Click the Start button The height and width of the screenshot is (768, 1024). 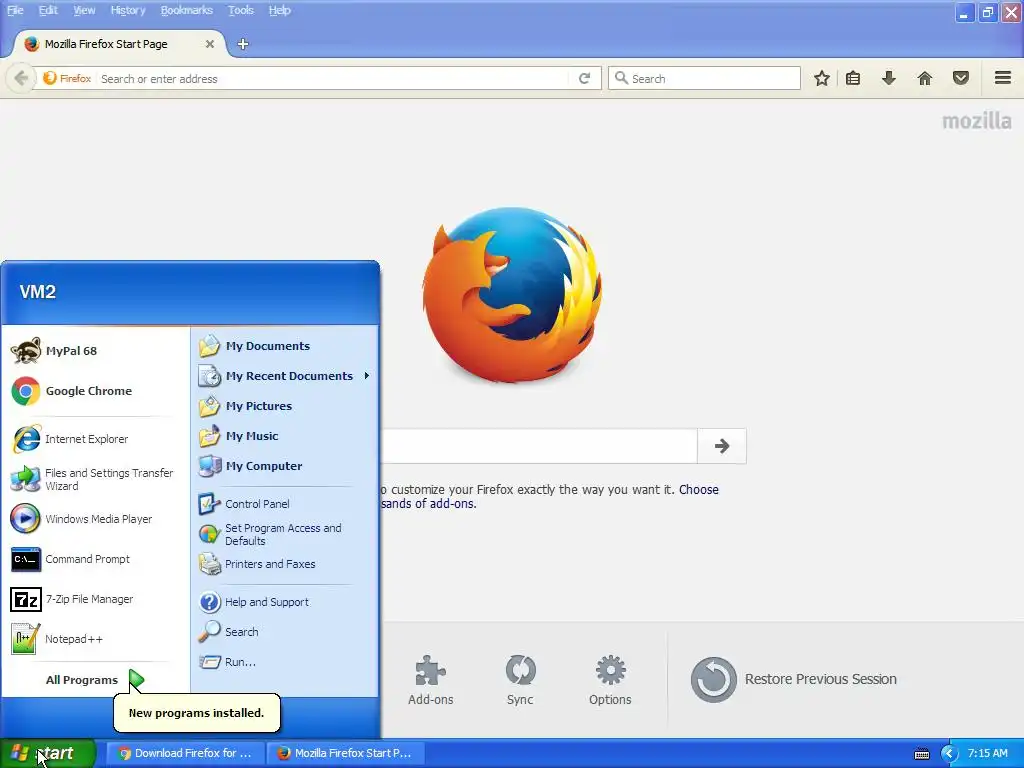48,753
